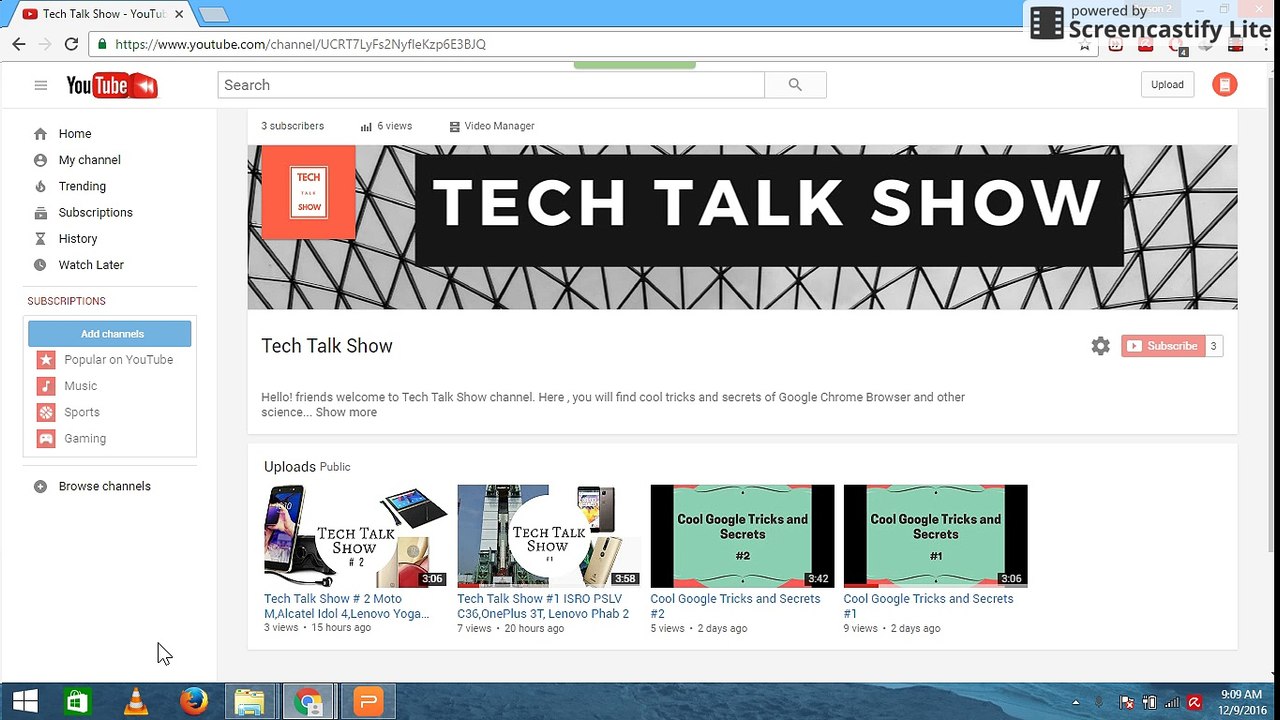Play Tech Talk Show #1 thumbnail
The width and height of the screenshot is (1280, 720).
[x=549, y=536]
